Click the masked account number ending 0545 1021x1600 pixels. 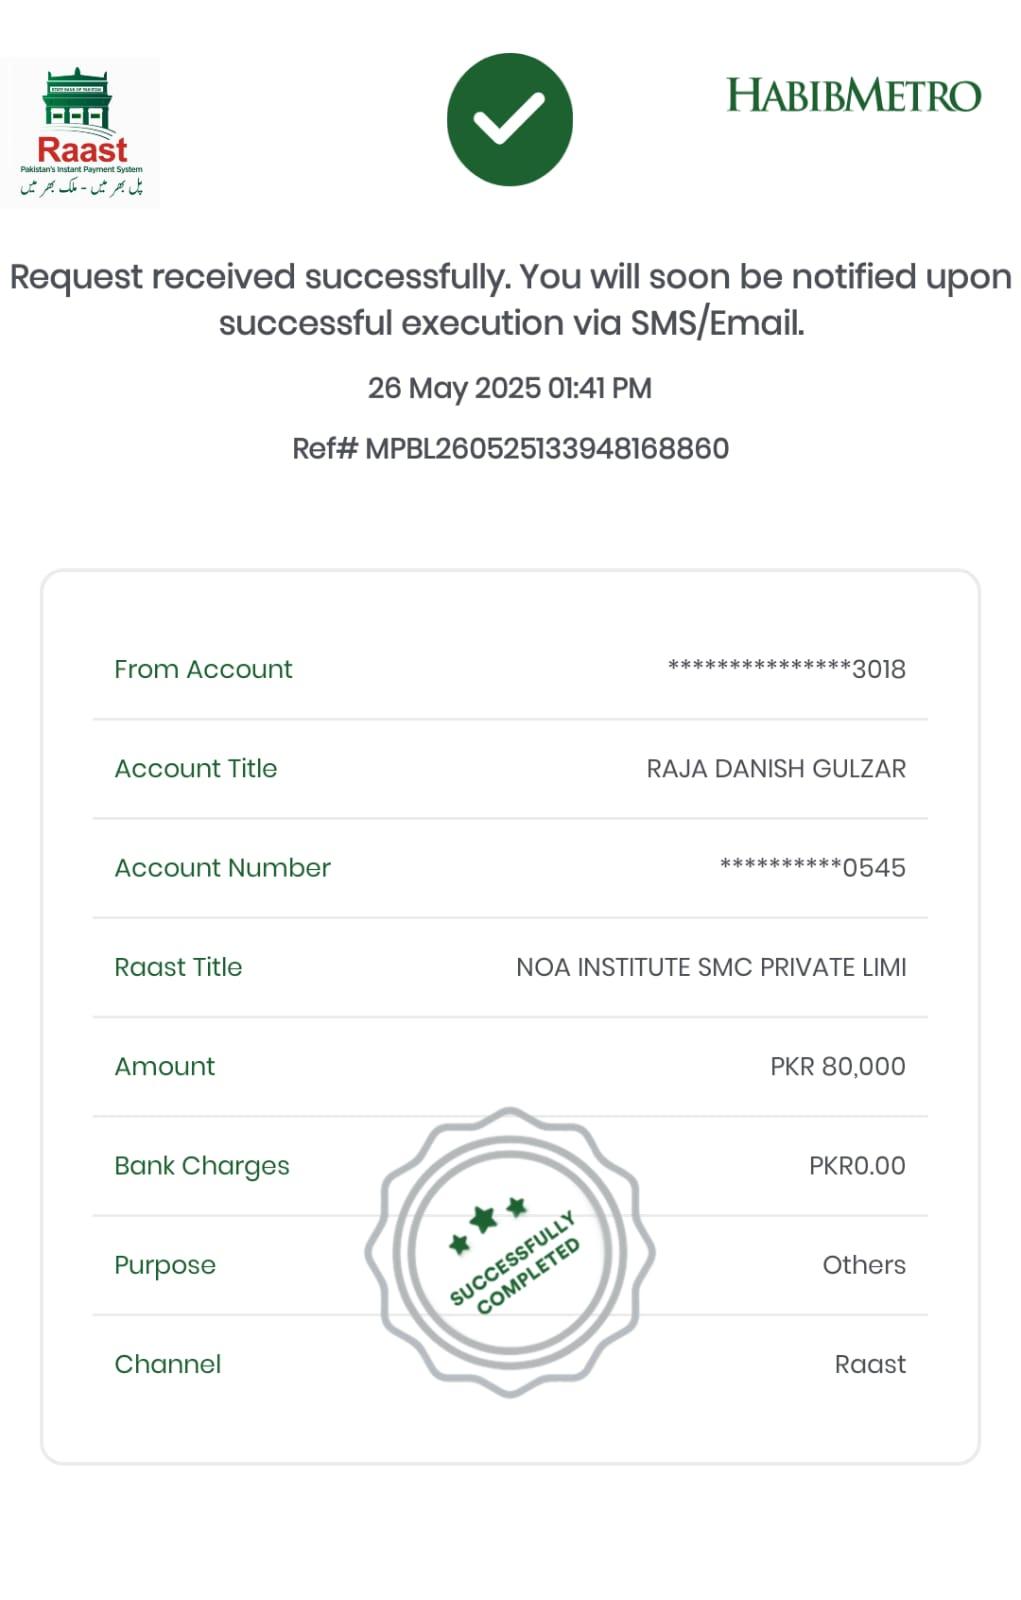point(812,867)
